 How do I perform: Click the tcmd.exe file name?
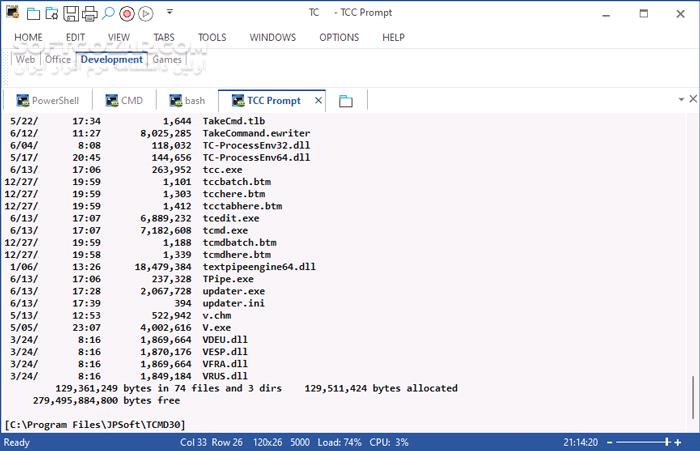[x=225, y=230]
